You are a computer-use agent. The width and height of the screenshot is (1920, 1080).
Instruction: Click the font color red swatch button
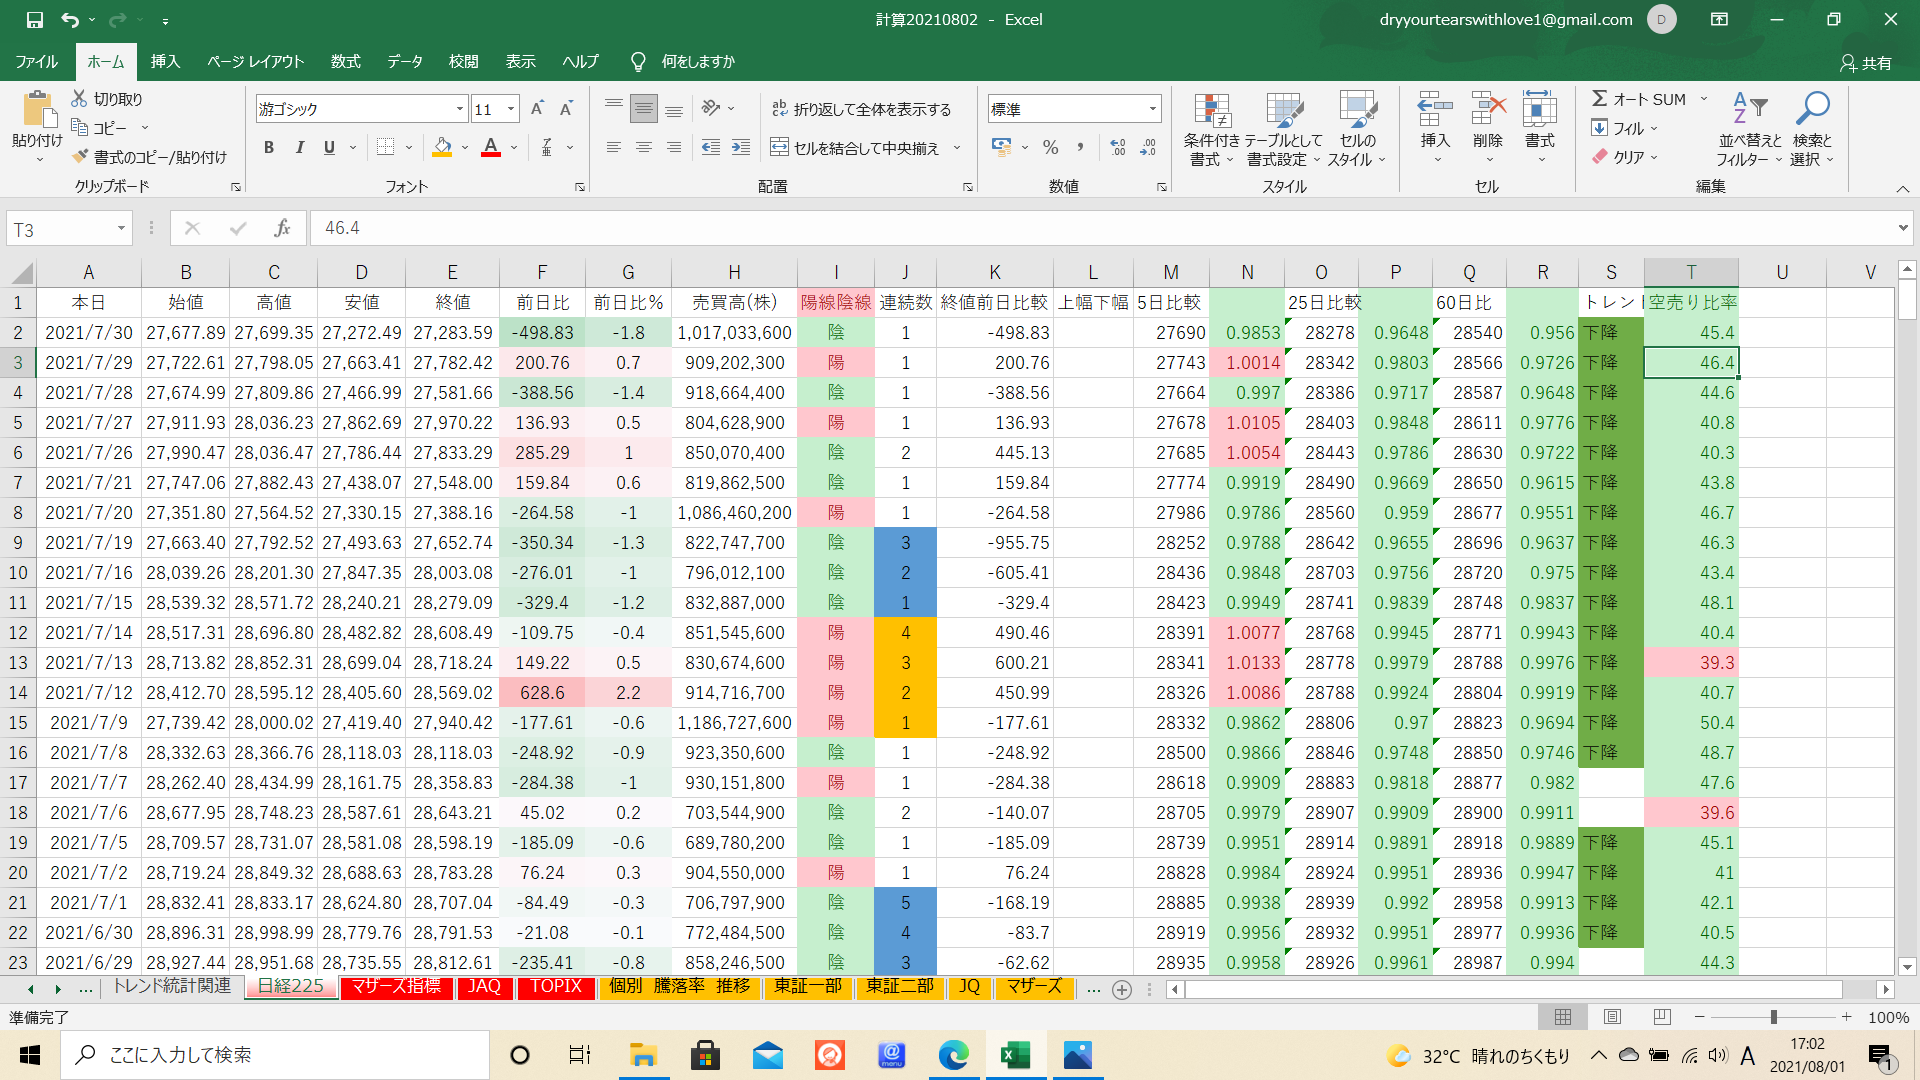(491, 148)
